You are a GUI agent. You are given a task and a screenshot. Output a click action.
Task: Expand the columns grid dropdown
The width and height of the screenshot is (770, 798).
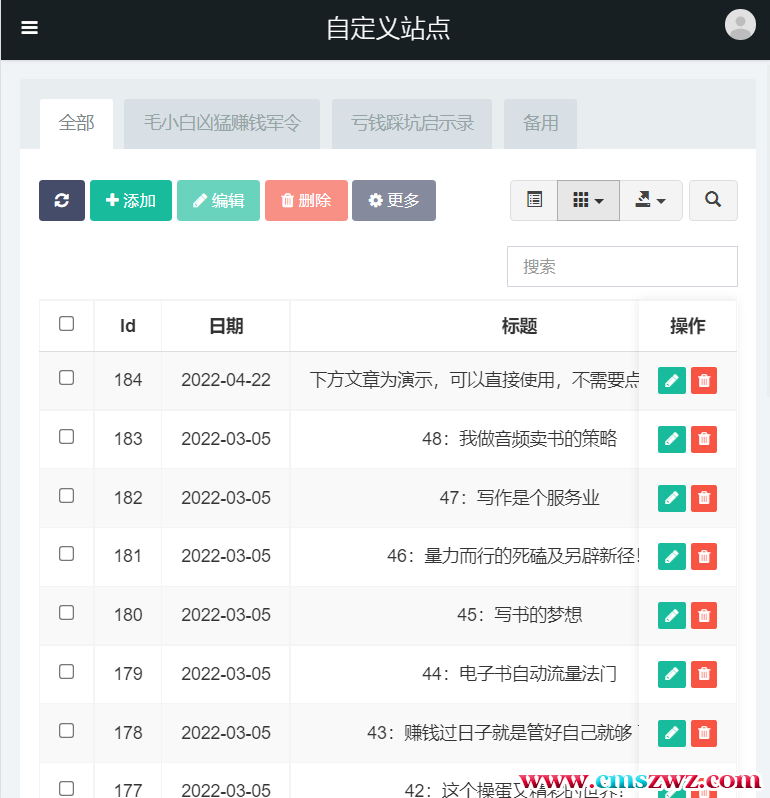tap(588, 200)
